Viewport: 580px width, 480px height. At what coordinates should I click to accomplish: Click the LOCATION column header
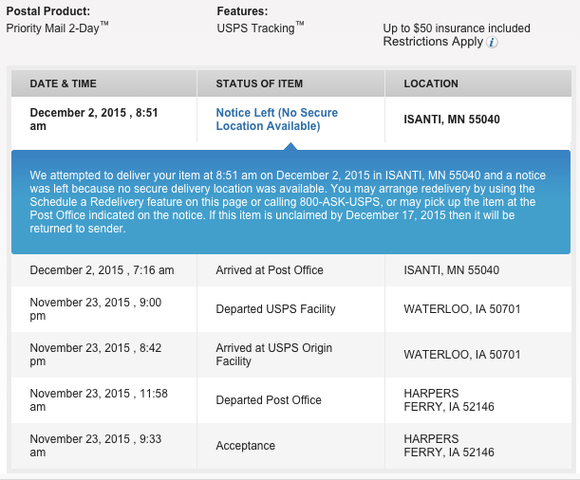(431, 84)
